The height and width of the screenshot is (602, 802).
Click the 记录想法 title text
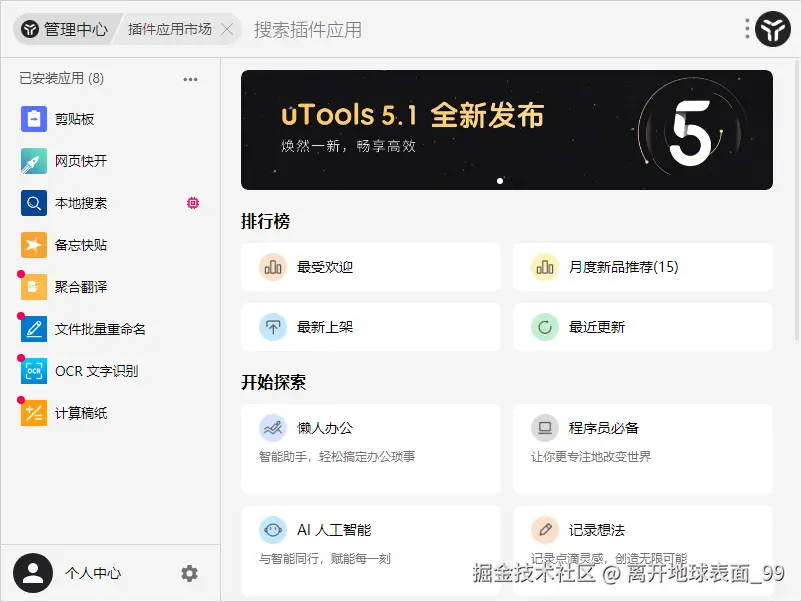(597, 530)
